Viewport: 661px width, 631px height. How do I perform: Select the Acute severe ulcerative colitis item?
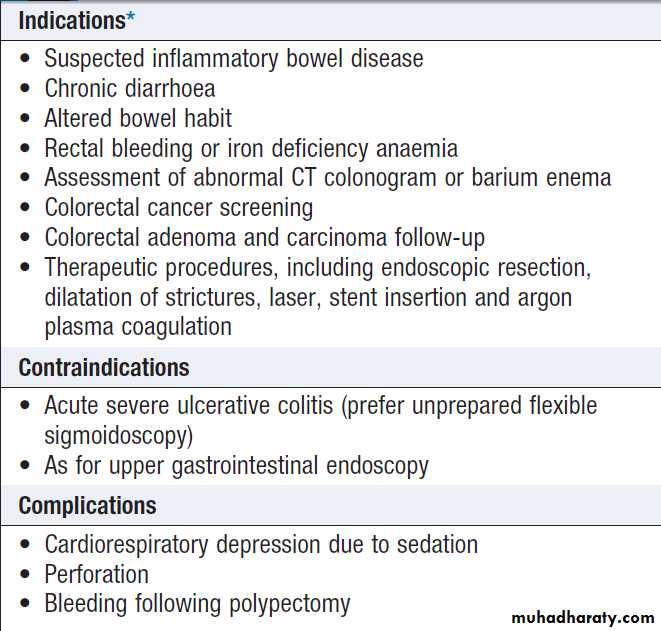(320, 406)
